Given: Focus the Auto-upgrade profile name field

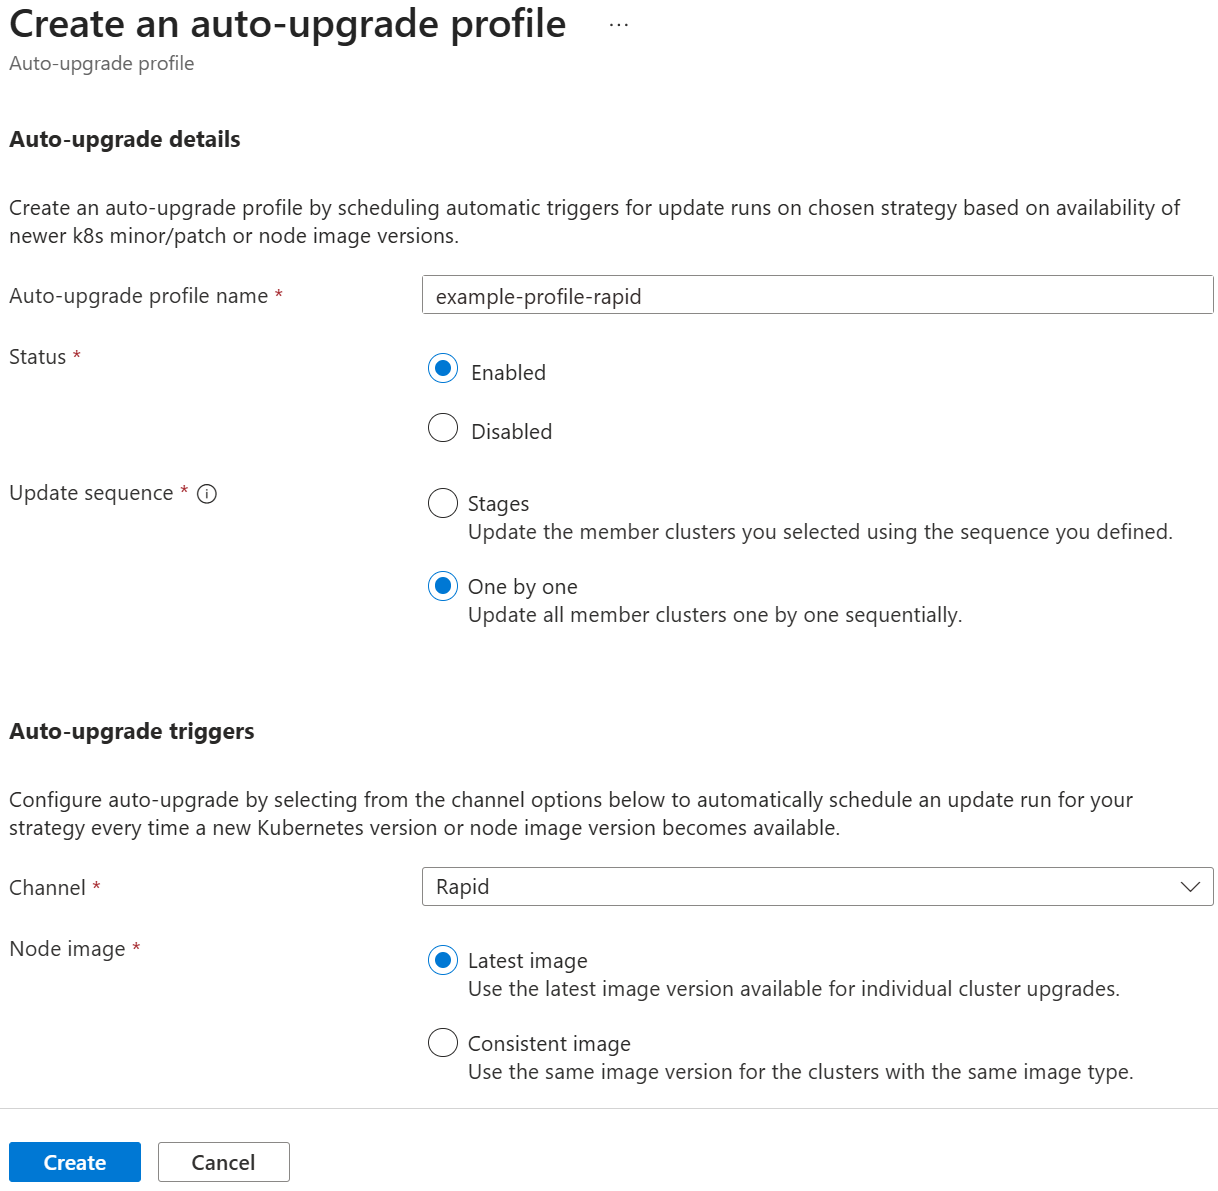Looking at the screenshot, I should point(818,295).
